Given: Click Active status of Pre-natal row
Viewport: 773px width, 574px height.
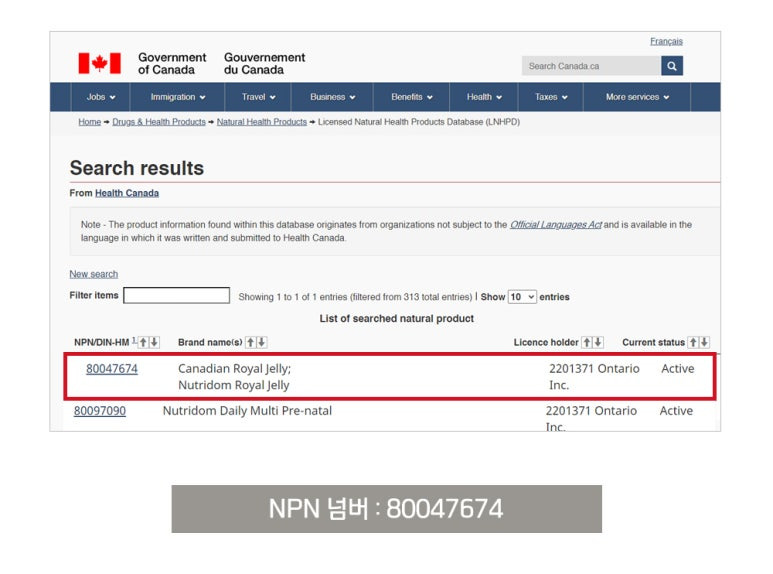Looking at the screenshot, I should [x=676, y=411].
